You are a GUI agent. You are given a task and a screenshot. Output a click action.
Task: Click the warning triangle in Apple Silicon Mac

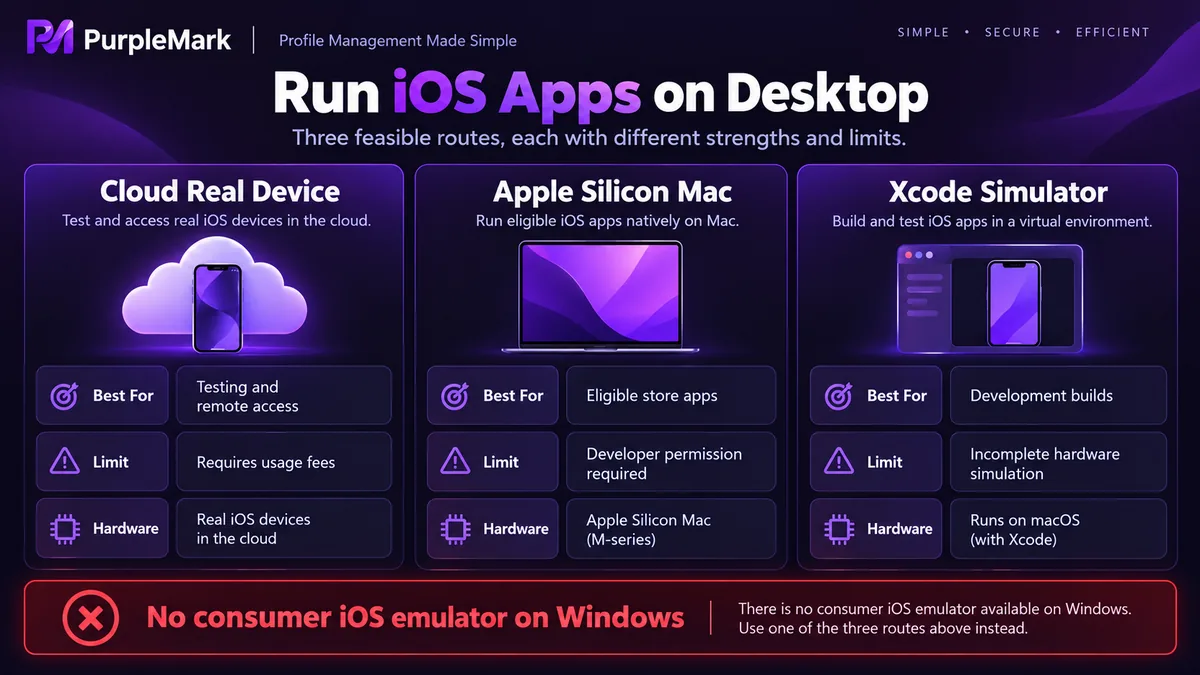(455, 462)
